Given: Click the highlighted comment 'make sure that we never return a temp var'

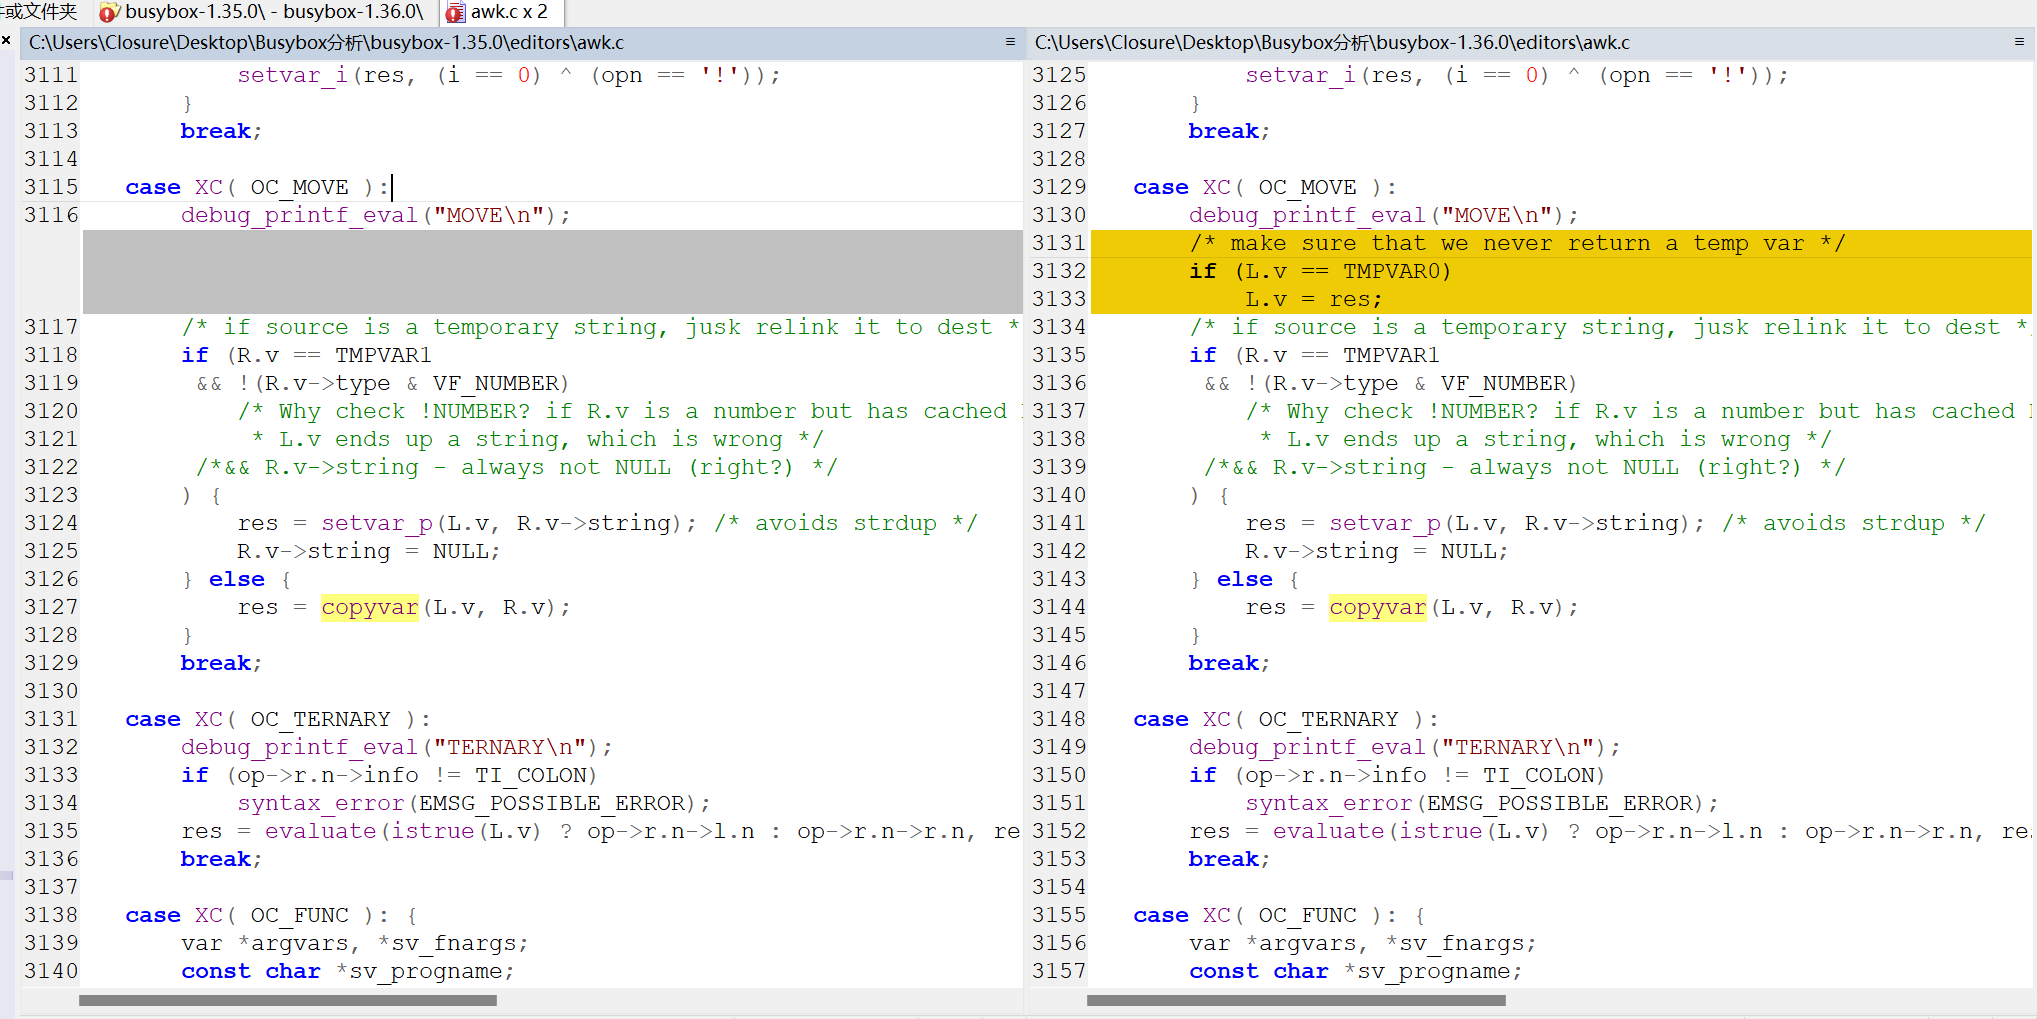Looking at the screenshot, I should point(1517,243).
